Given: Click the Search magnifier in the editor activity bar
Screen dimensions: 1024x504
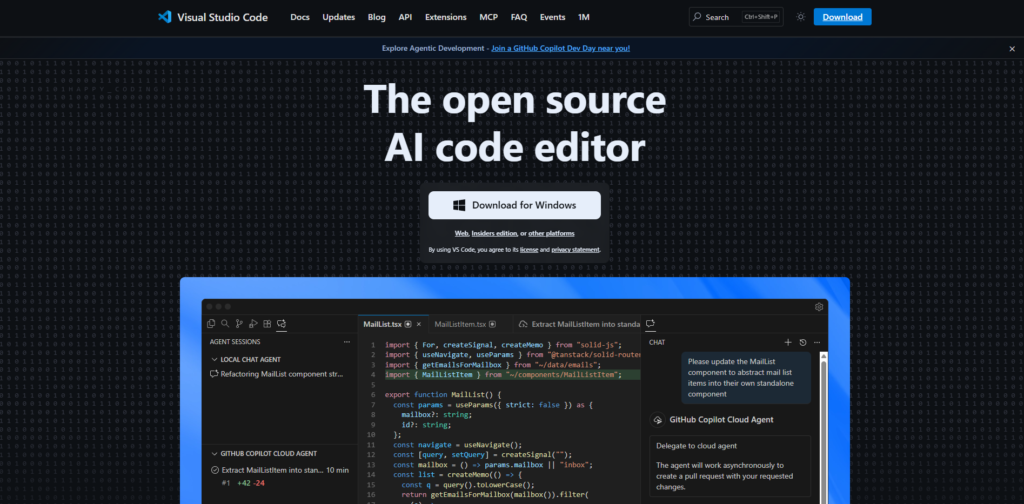Looking at the screenshot, I should click(x=225, y=324).
